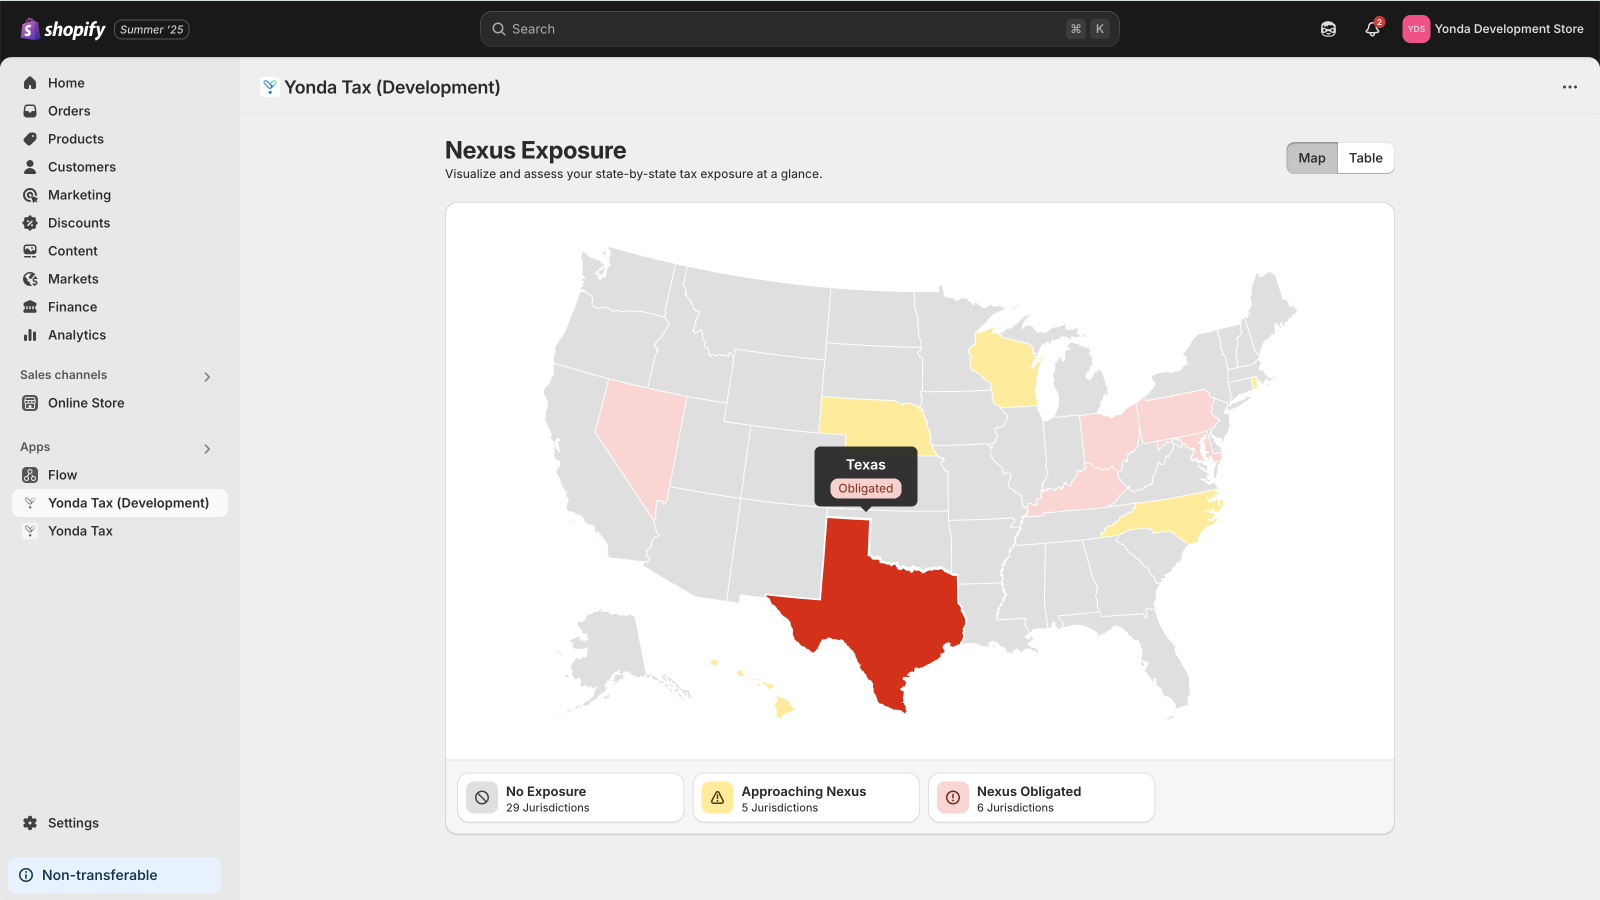Image resolution: width=1600 pixels, height=900 pixels.
Task: Focus the Search field
Action: [x=799, y=29]
